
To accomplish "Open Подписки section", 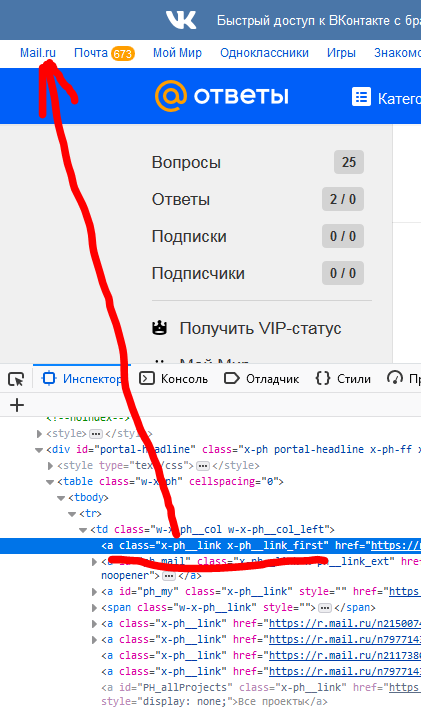I will (x=189, y=237).
